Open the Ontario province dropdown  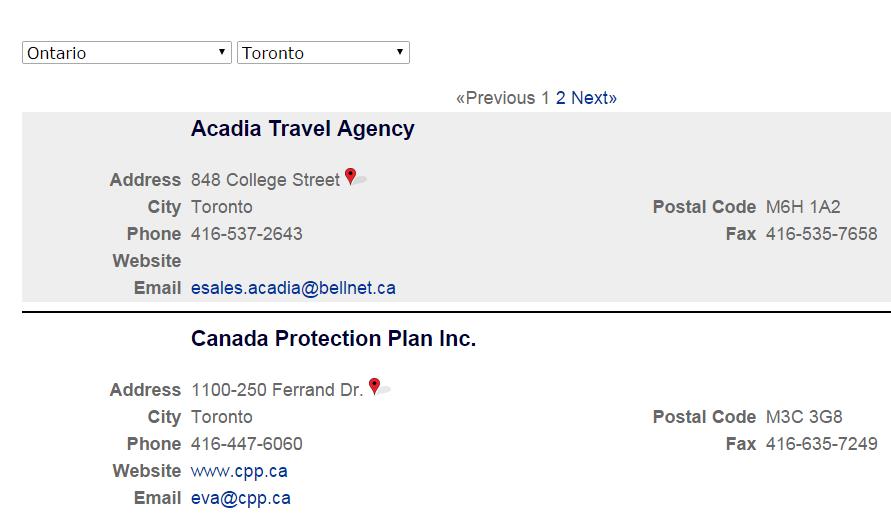(x=127, y=53)
